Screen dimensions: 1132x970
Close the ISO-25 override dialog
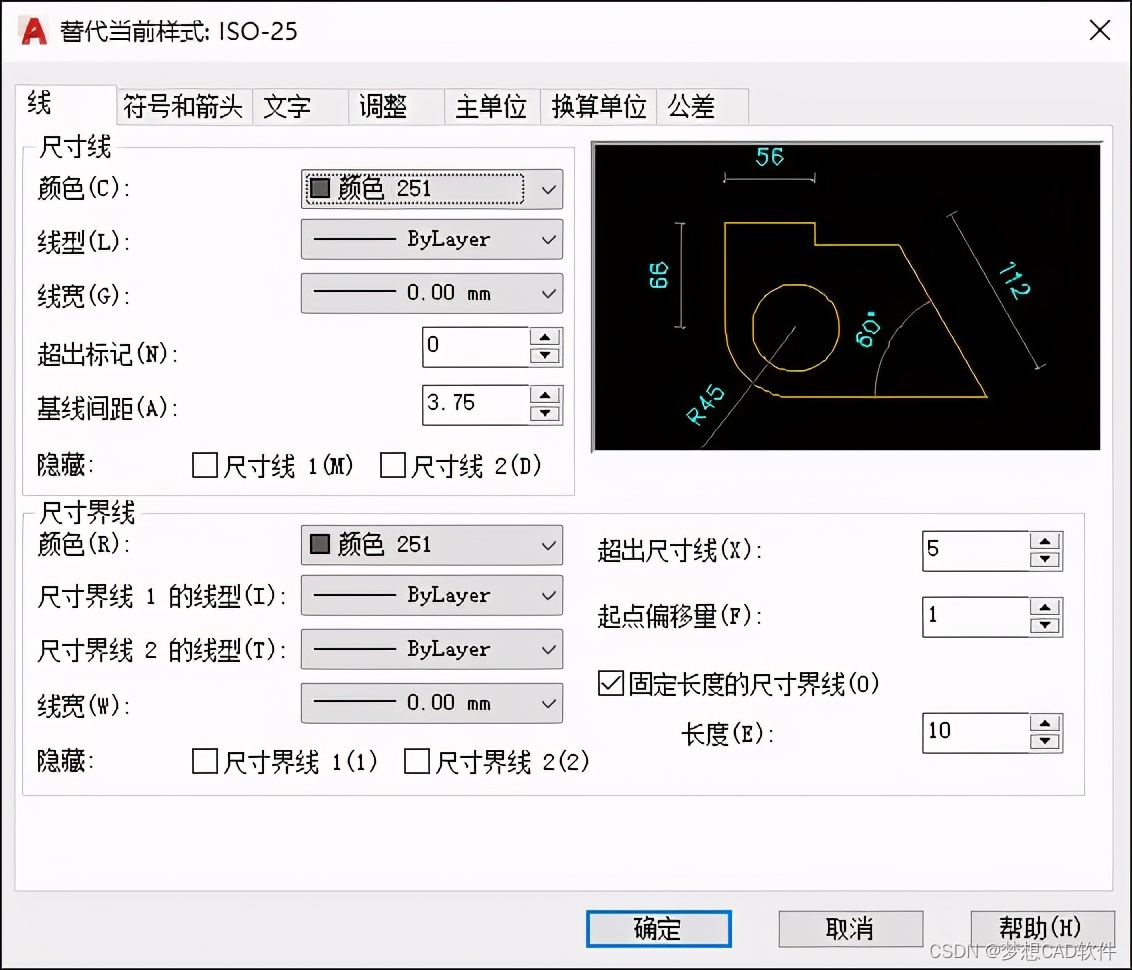1100,30
